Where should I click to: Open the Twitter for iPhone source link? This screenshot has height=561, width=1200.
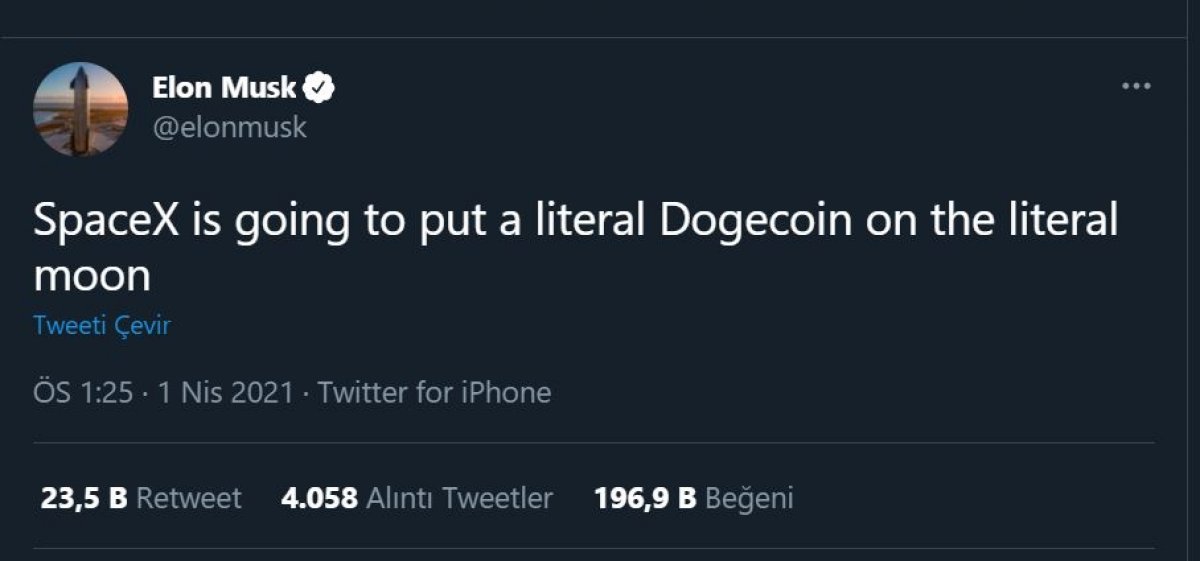tap(434, 392)
